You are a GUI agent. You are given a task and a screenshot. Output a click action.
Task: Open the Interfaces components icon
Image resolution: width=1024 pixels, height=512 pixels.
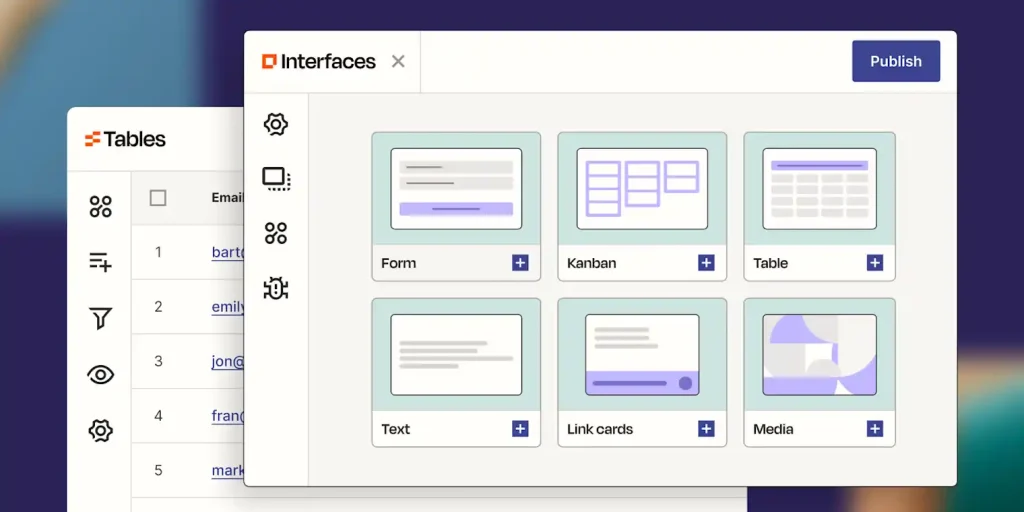pyautogui.click(x=276, y=233)
